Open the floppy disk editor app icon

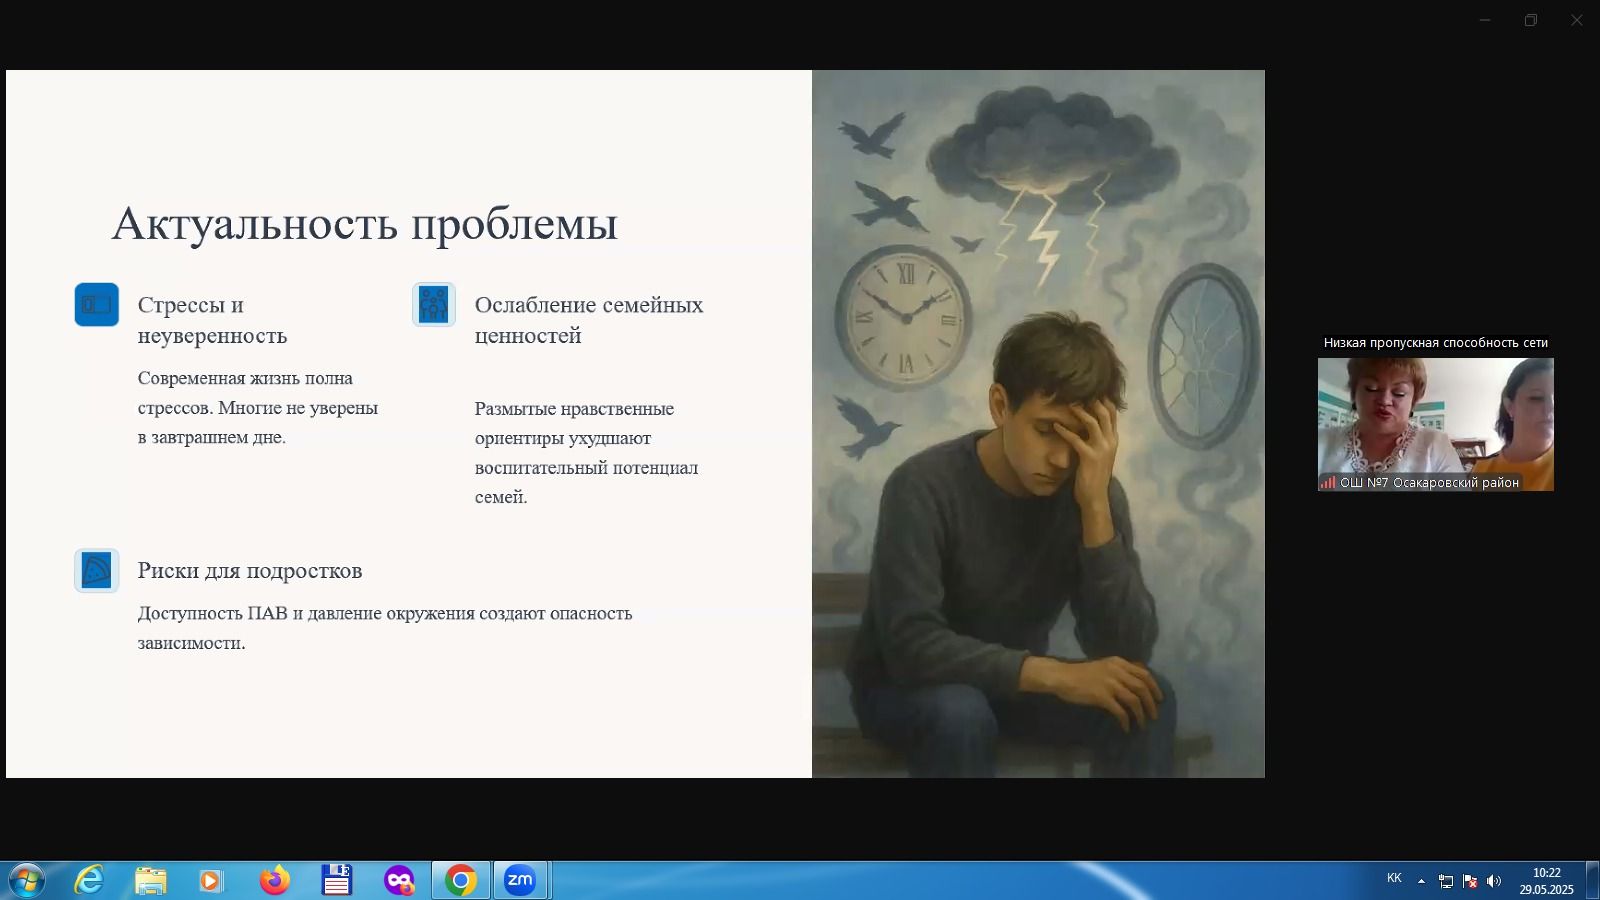click(x=337, y=880)
